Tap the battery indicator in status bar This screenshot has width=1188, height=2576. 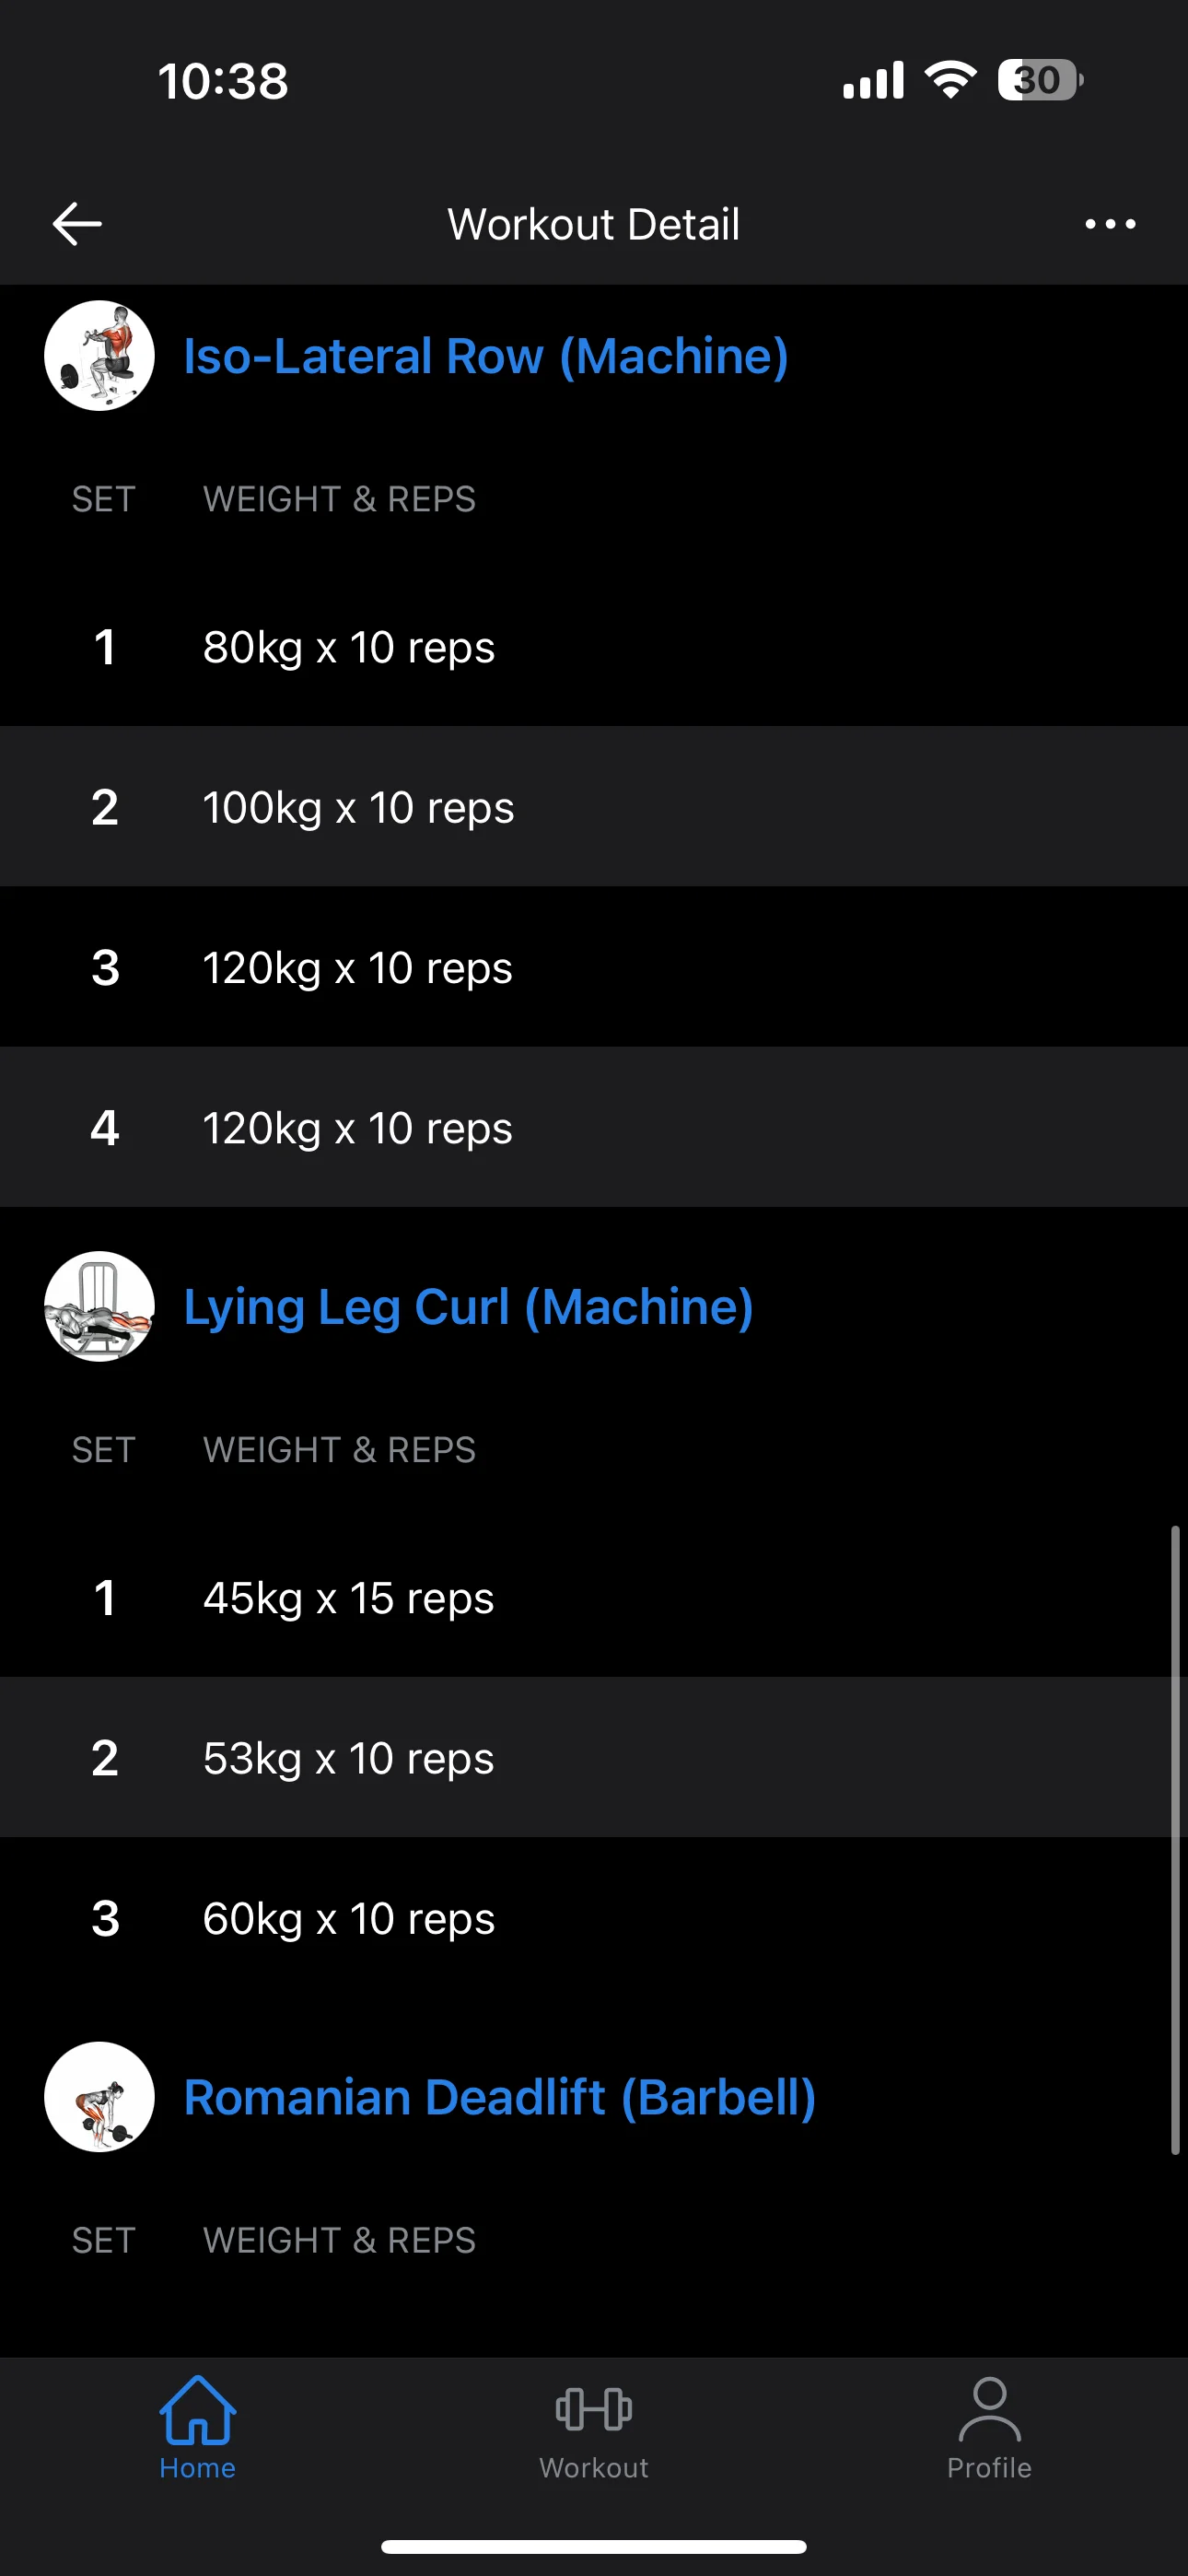click(1039, 80)
